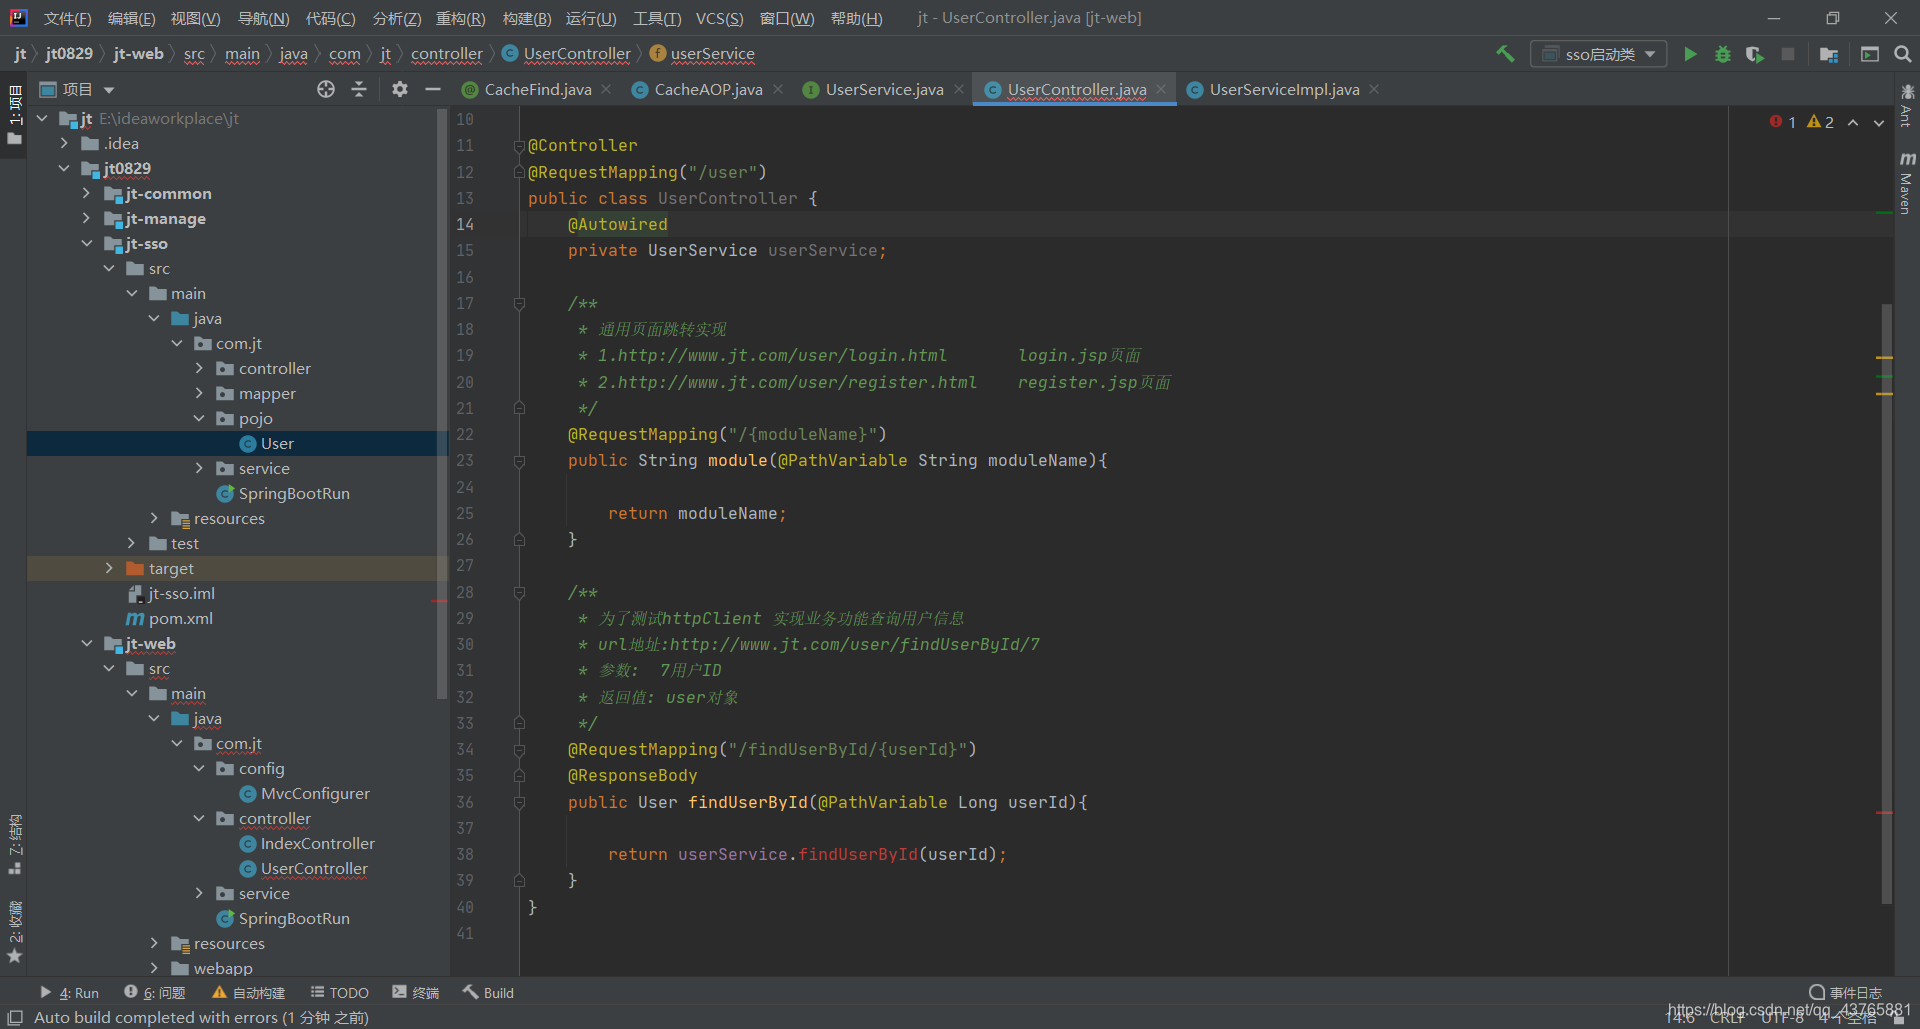1920x1029 pixels.
Task: Collapse all using project panel header icon
Action: 359,89
